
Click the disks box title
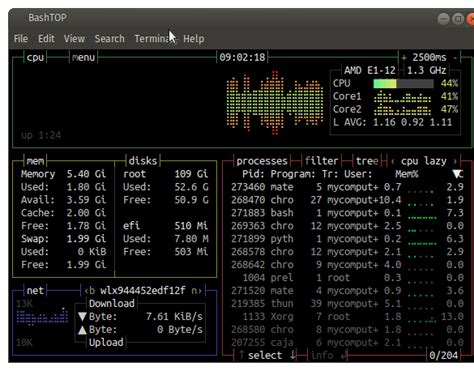pyautogui.click(x=143, y=161)
